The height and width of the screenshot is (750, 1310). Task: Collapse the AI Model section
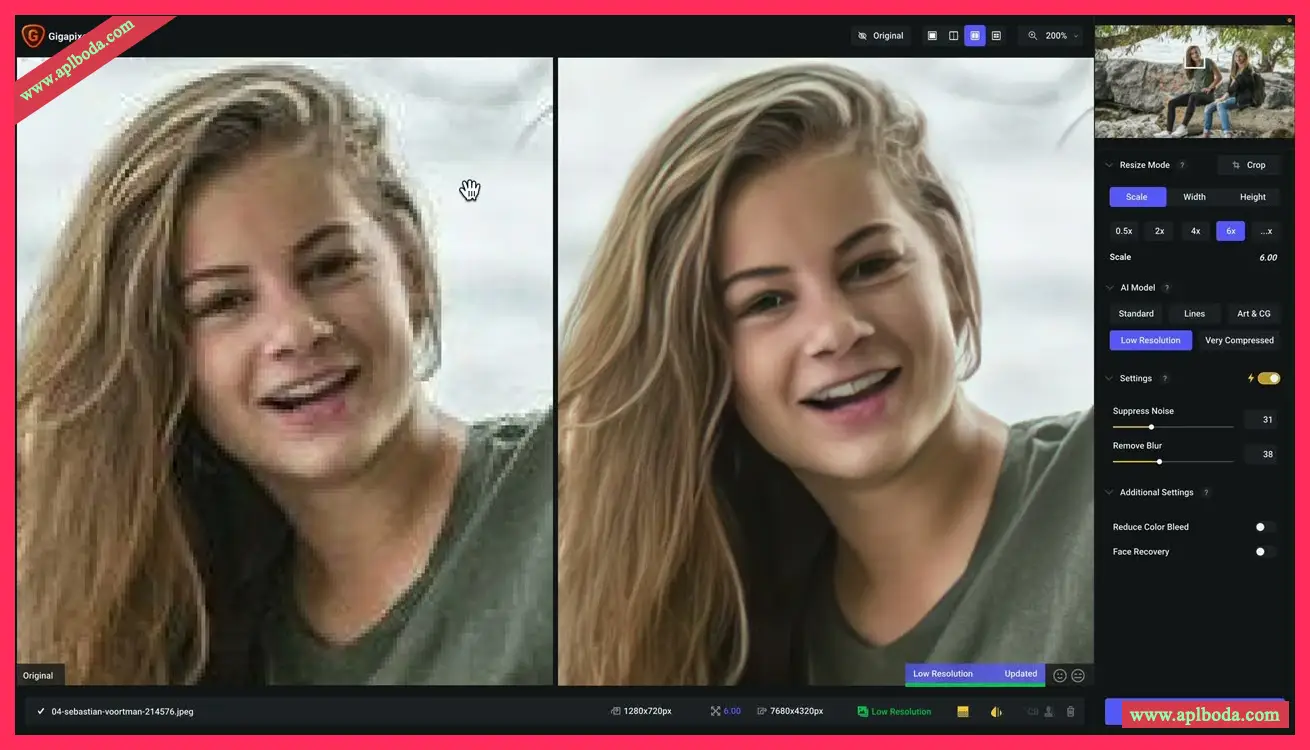[x=1108, y=288]
